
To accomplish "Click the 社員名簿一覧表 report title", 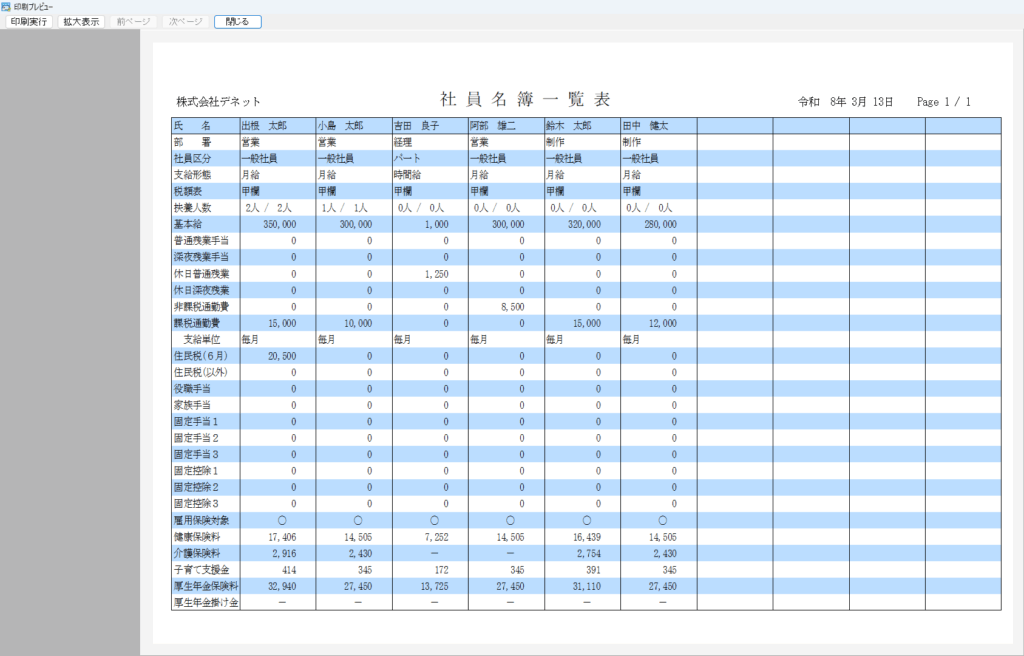I will 525,100.
